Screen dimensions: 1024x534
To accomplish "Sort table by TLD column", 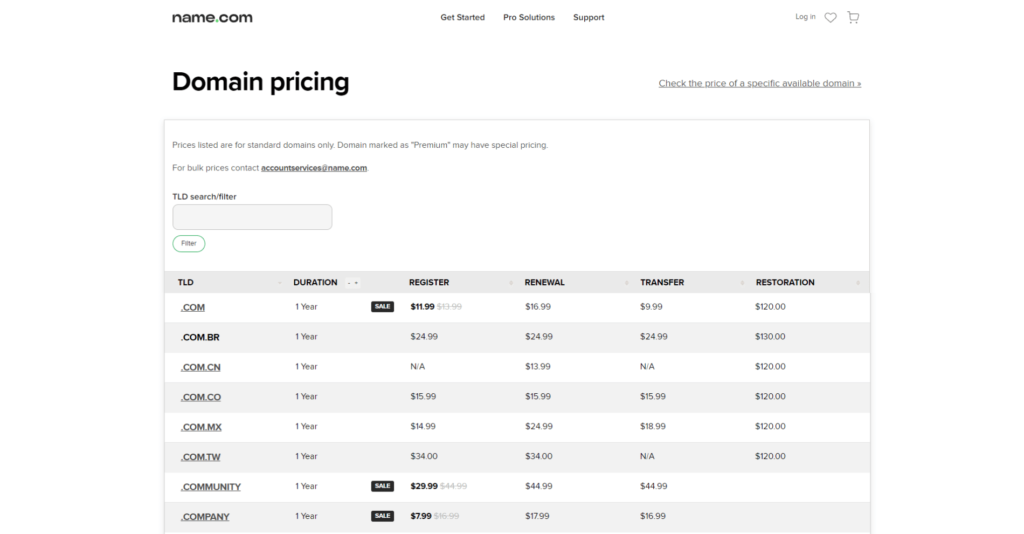I will (230, 283).
